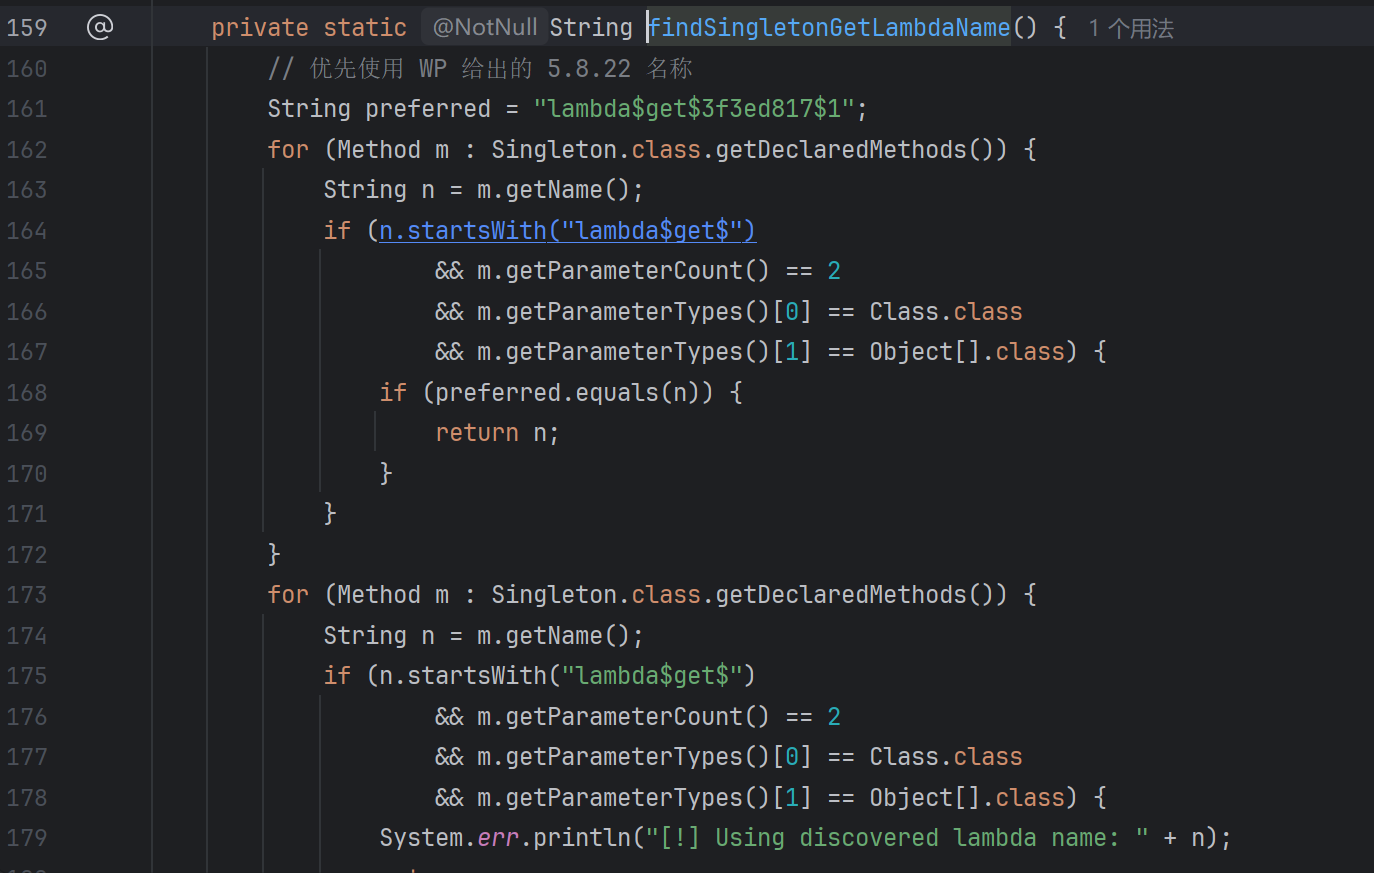Screen dimensions: 1374x873
Task: Place caret in the "lambda$get$3f3ed817$1" string
Action: click(x=694, y=109)
